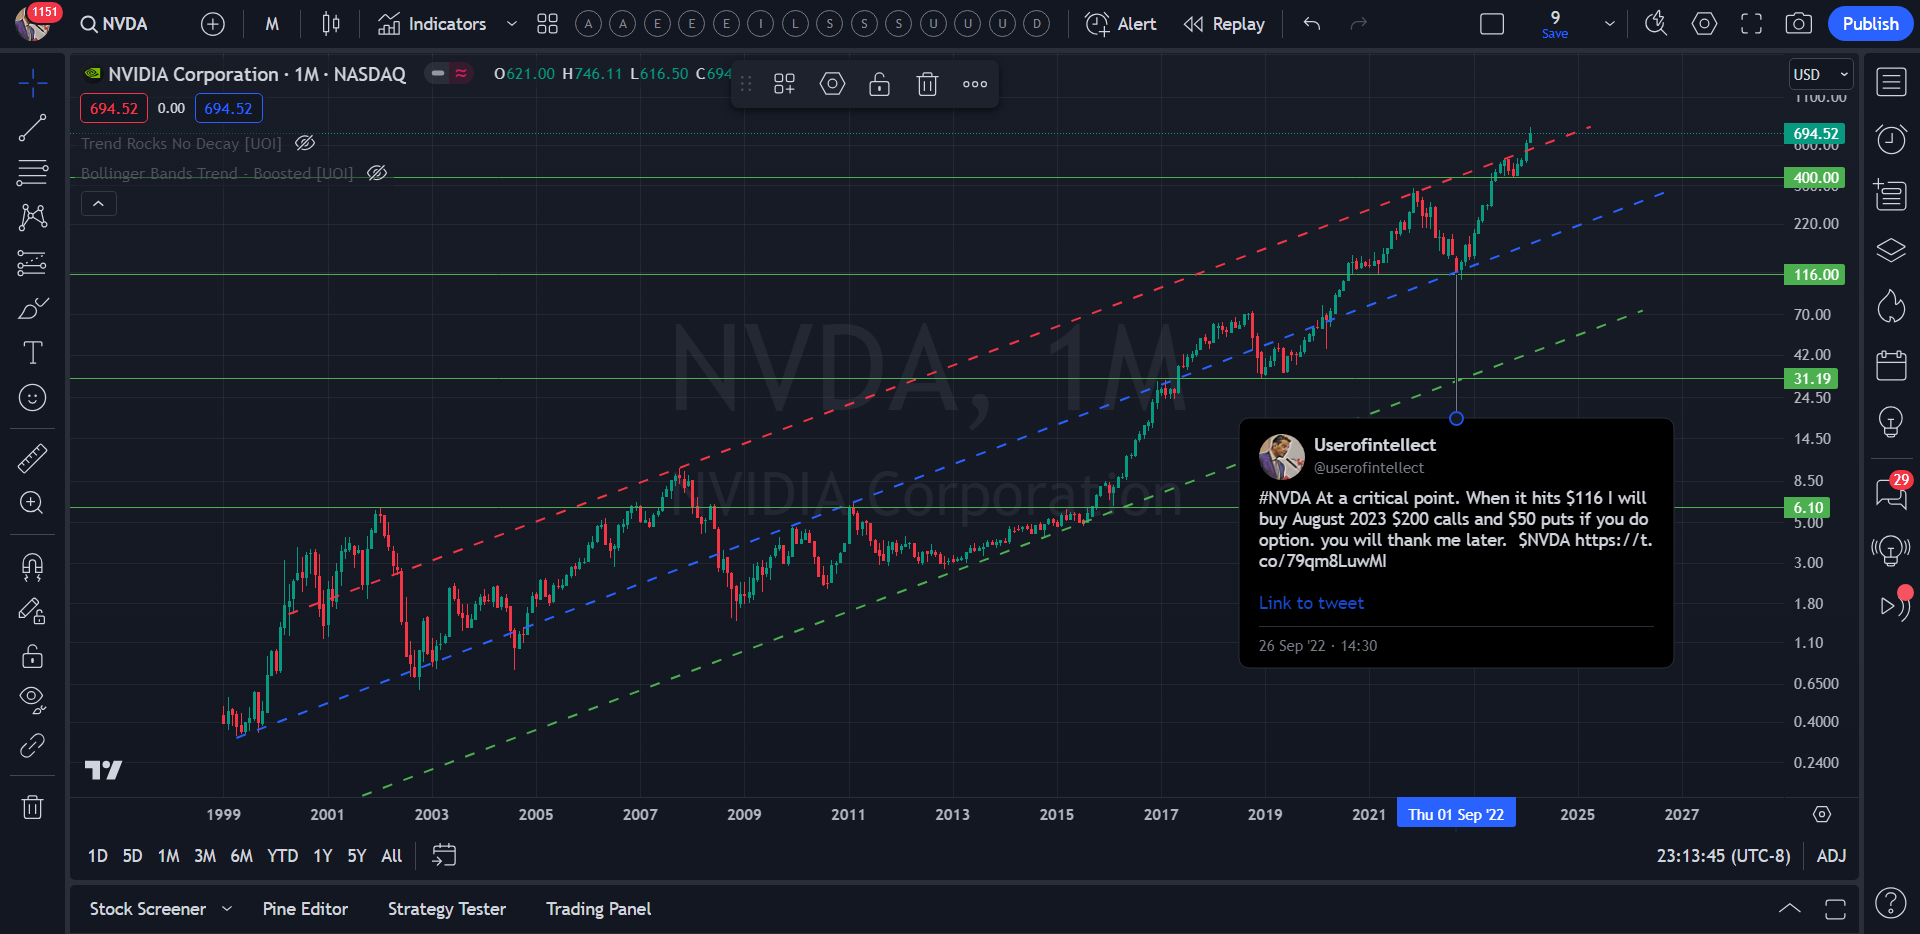This screenshot has height=934, width=1920.
Task: Click the Publish button
Action: click(x=1870, y=24)
